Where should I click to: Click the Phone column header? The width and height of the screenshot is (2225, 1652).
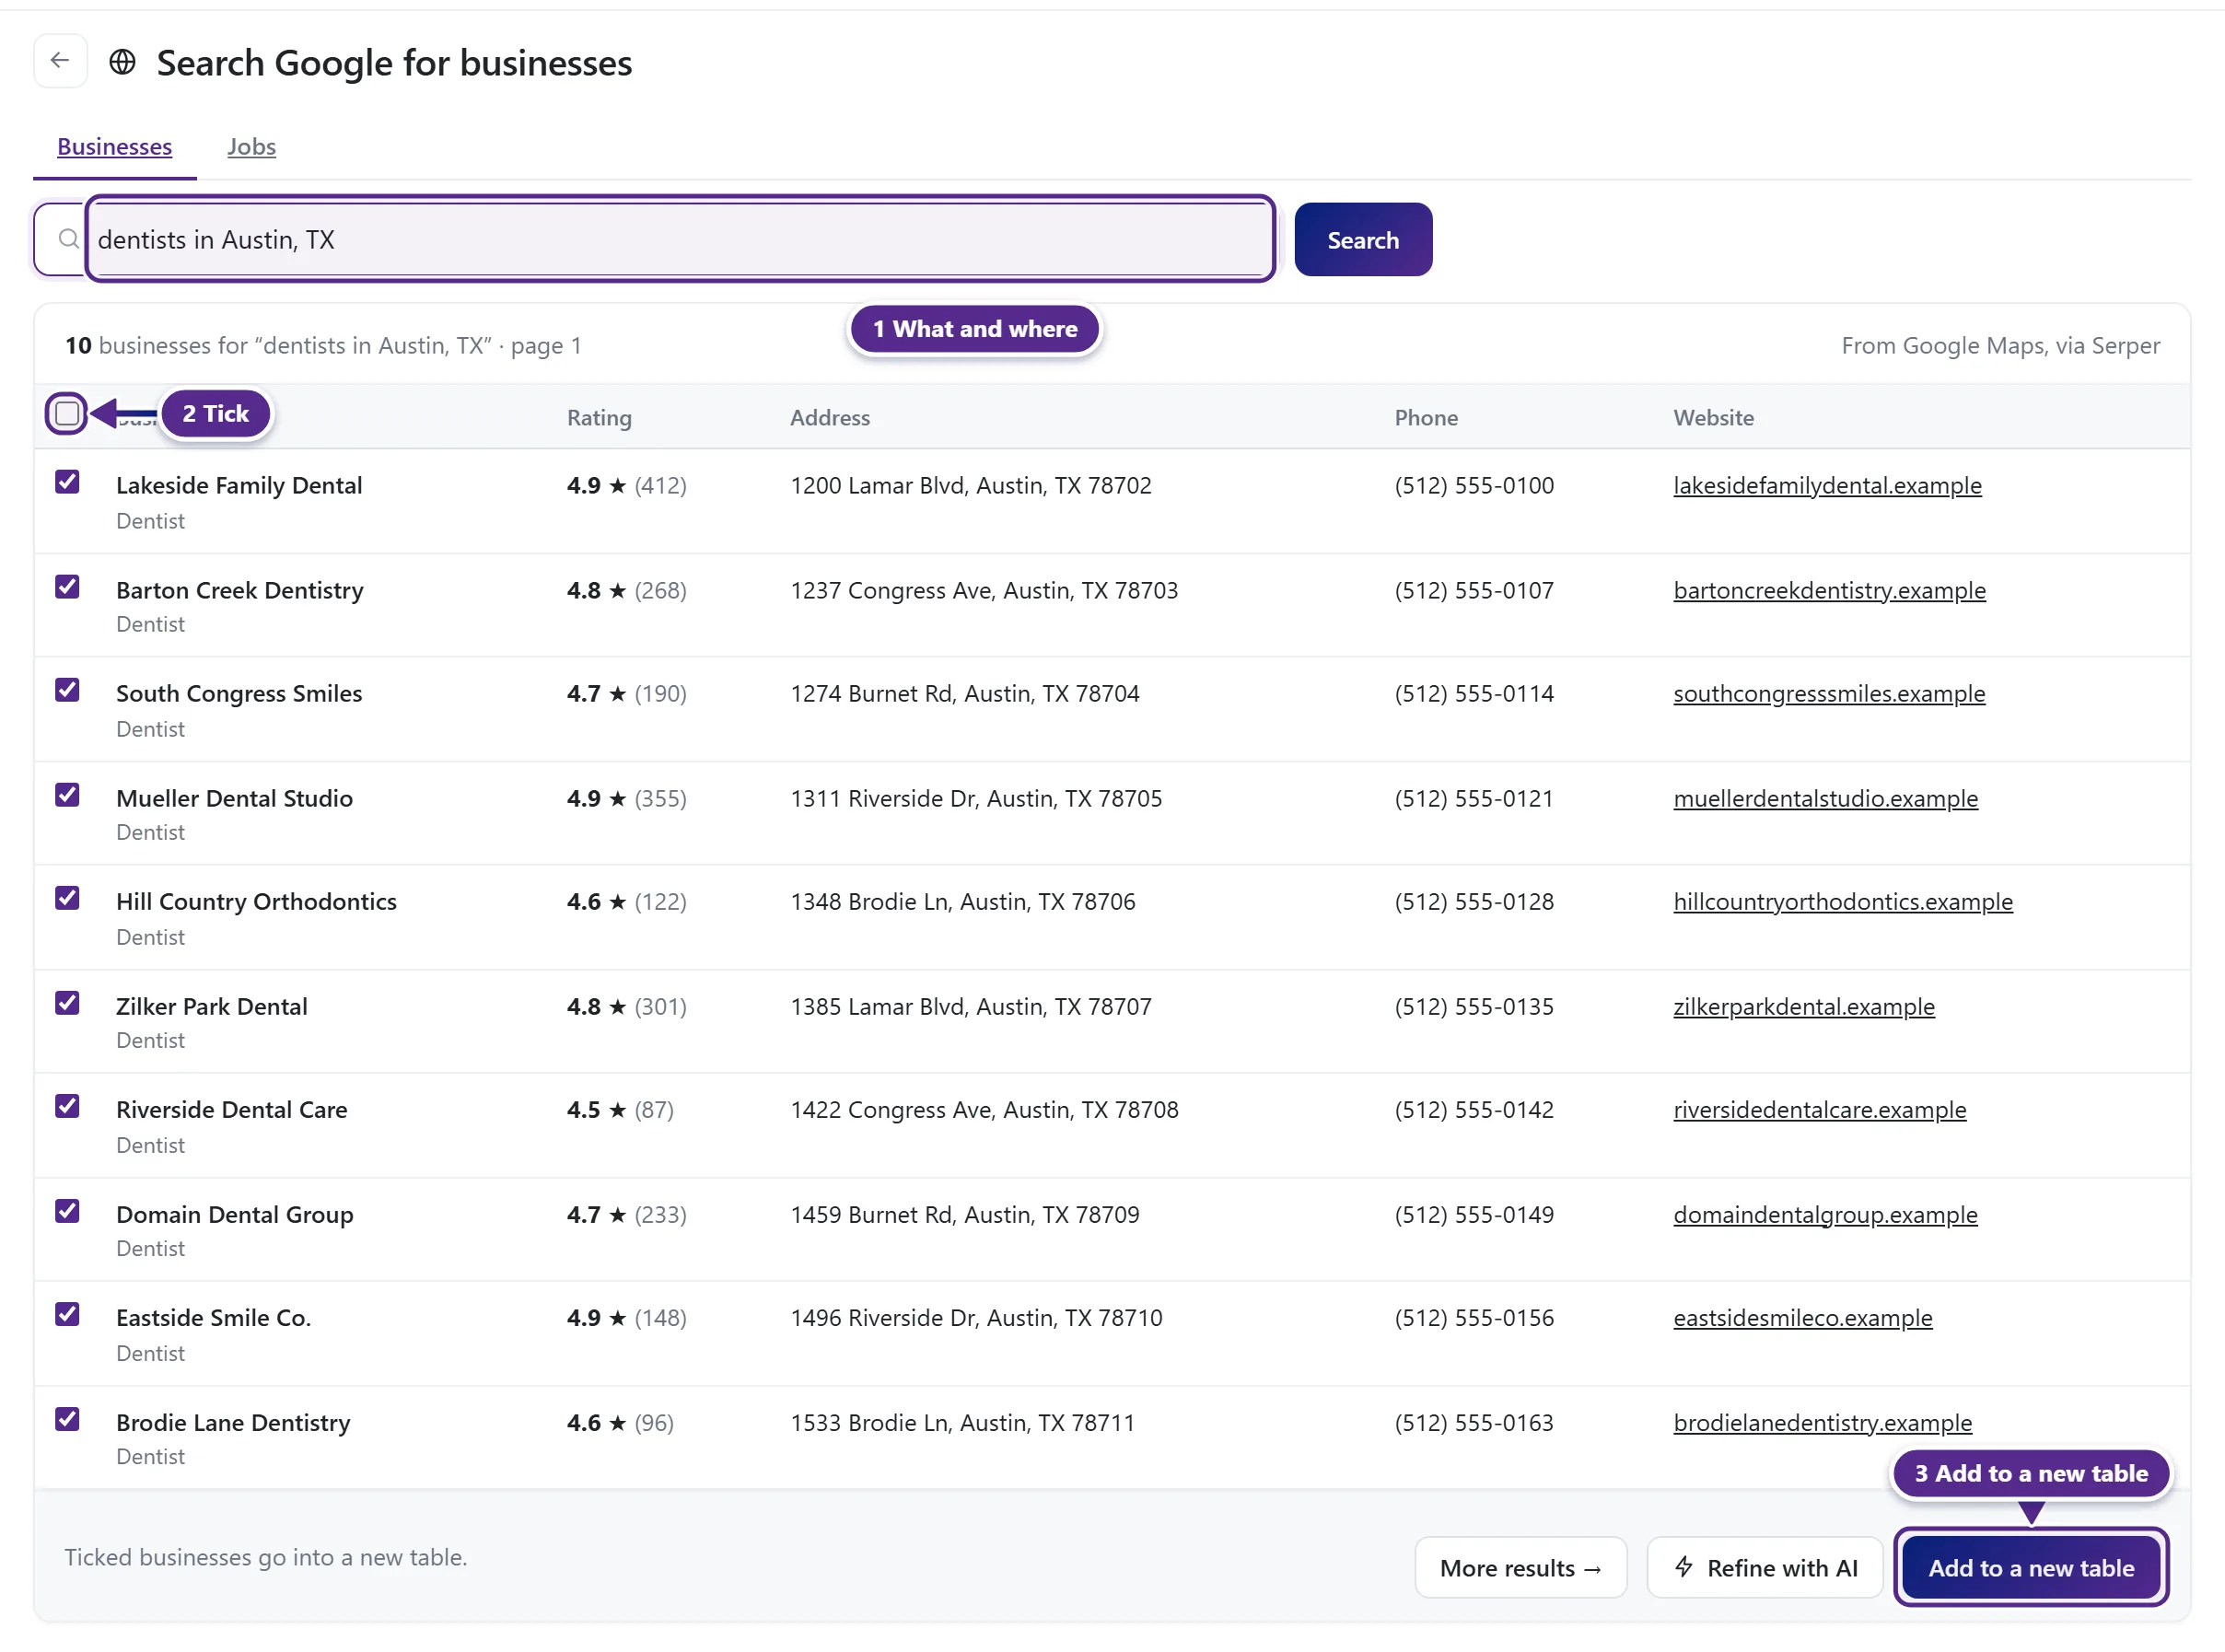tap(1425, 418)
